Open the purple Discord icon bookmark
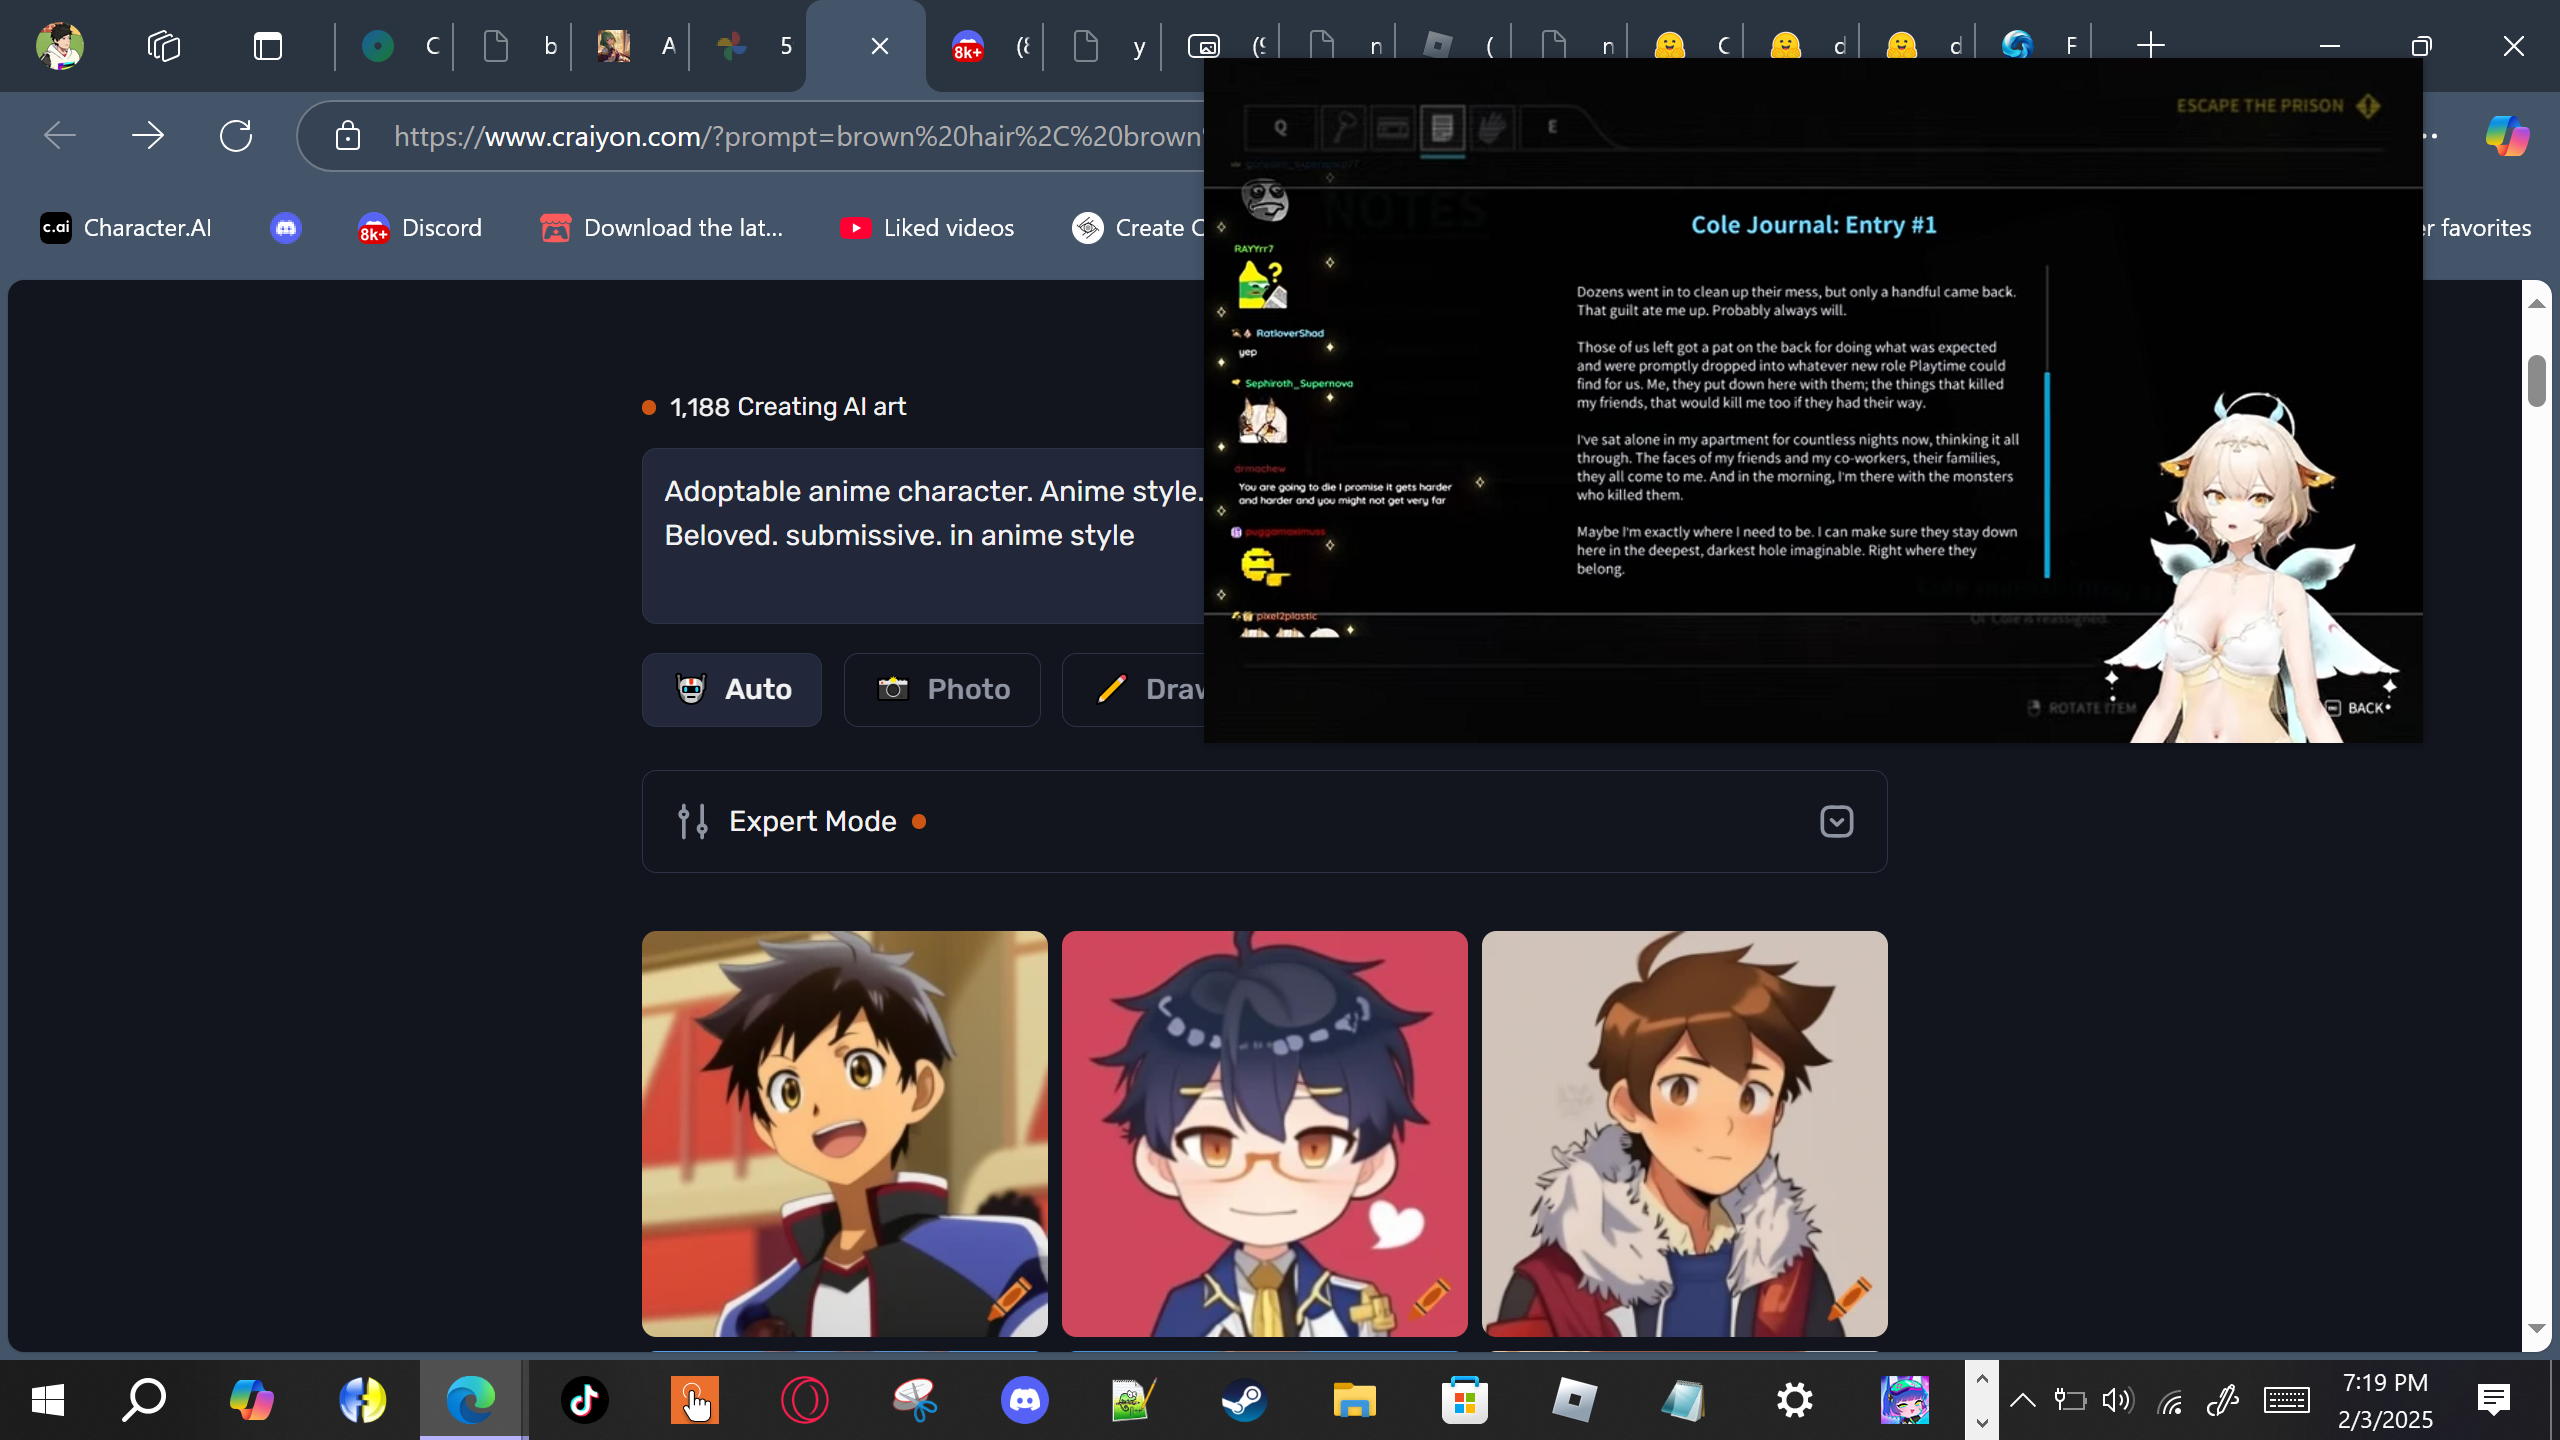2560x1440 pixels. 286,228
